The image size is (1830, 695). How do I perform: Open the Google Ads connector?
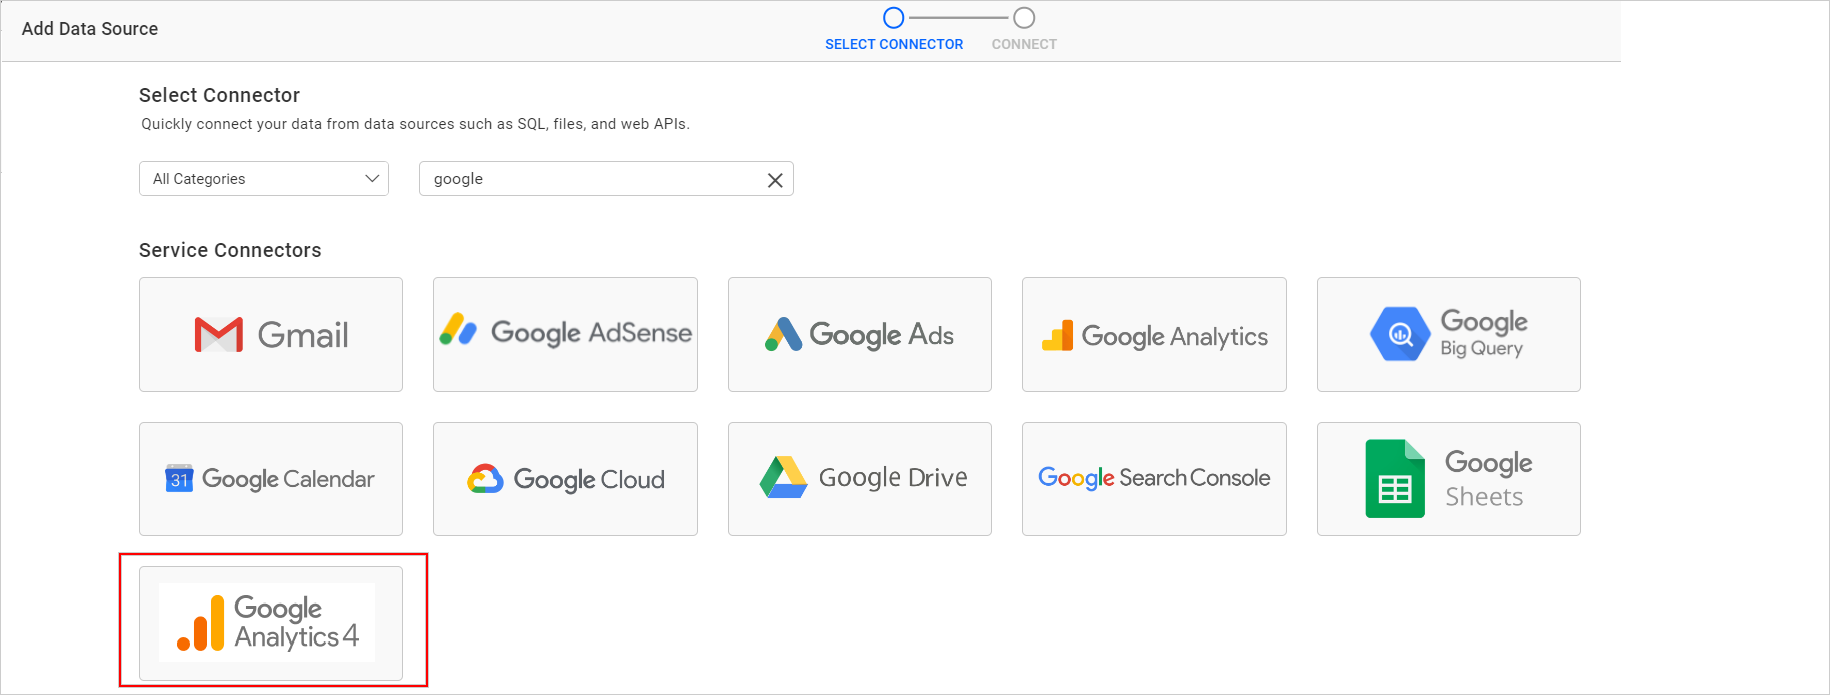coord(860,334)
